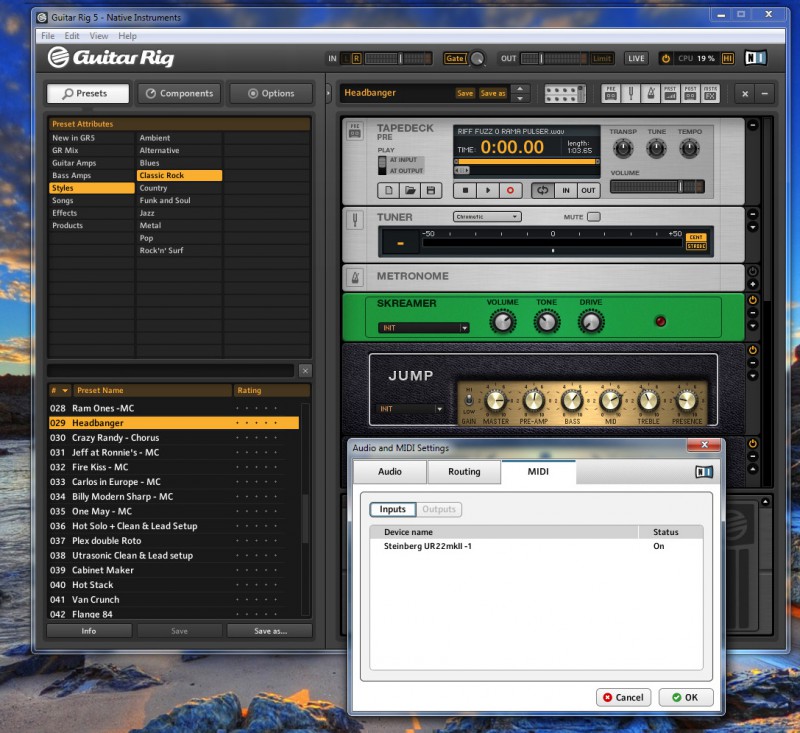Click the Guitar Rig logo
The width and height of the screenshot is (800, 733).
111,57
